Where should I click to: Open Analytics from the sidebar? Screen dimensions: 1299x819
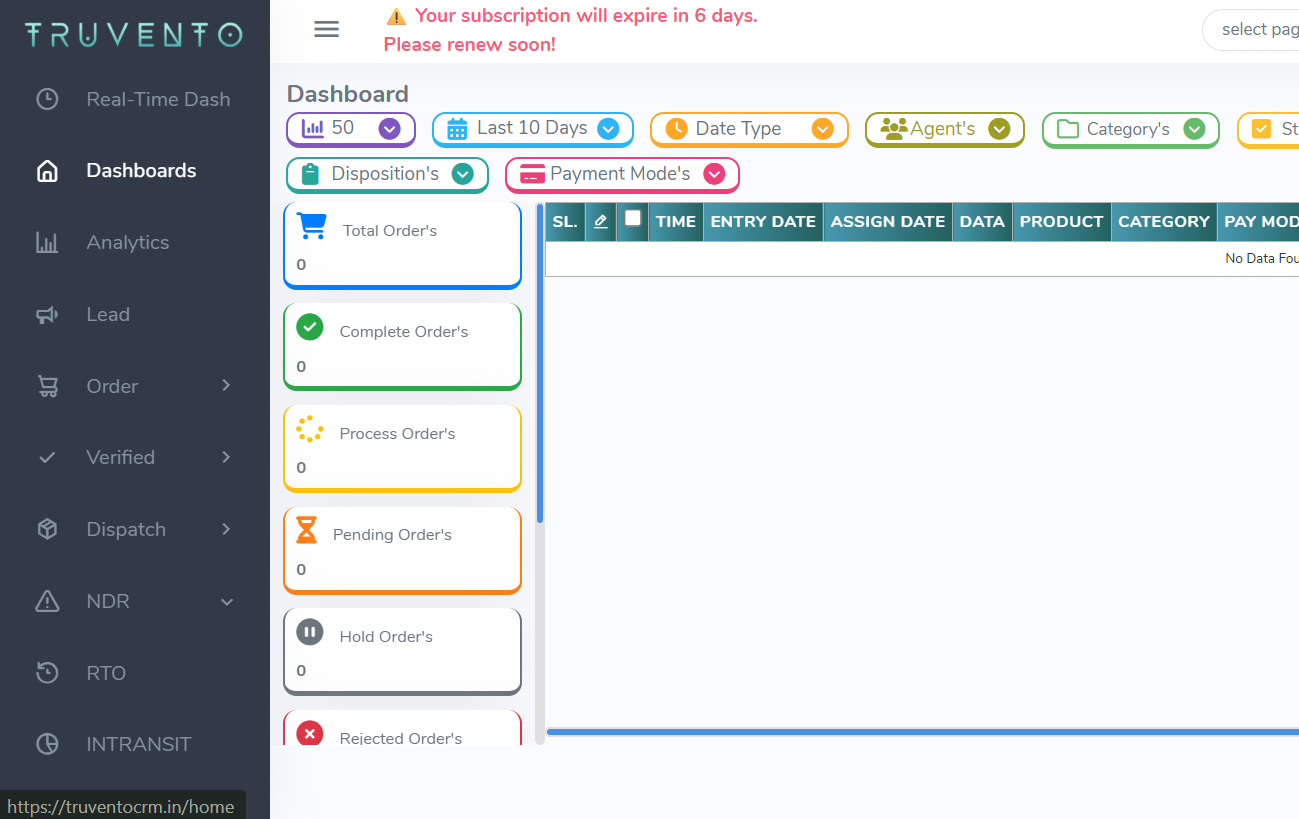127,242
